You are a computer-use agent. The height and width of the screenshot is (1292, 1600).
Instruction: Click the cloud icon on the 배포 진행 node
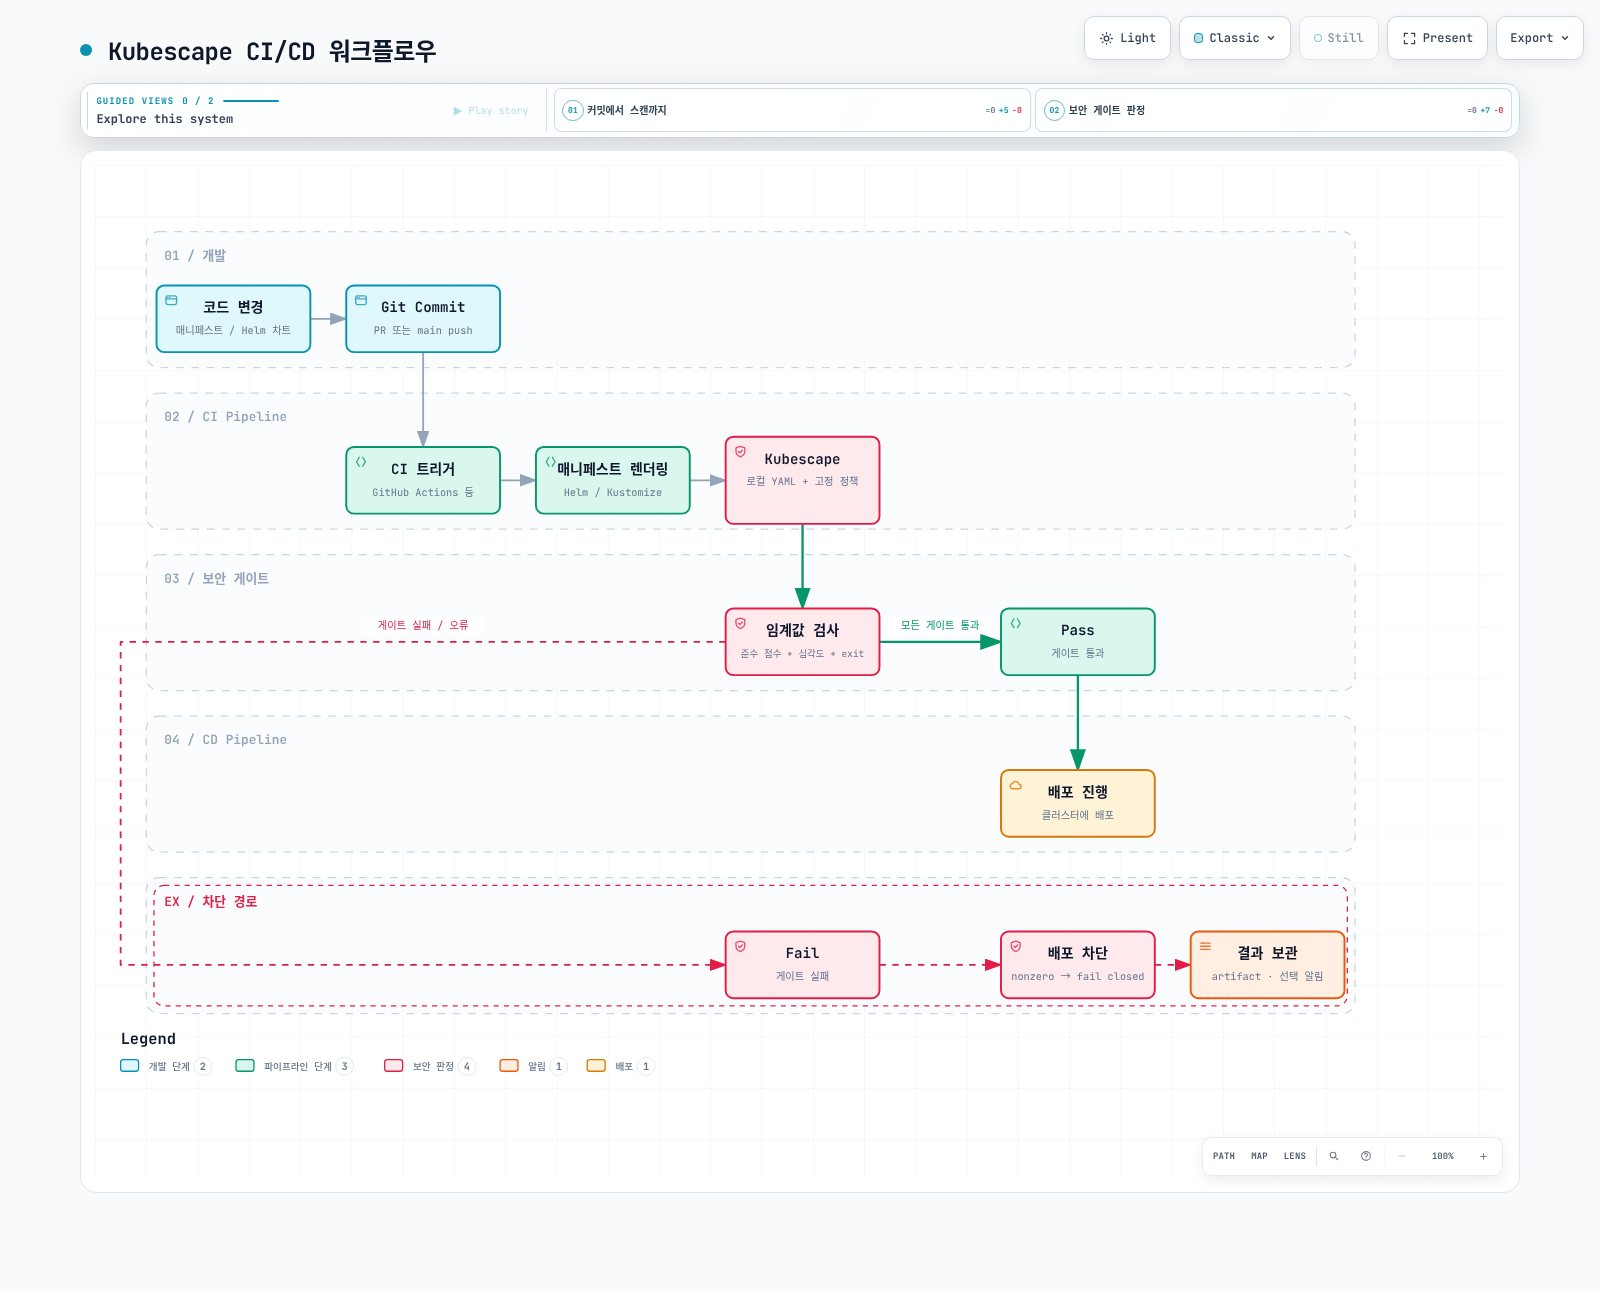[1016, 785]
